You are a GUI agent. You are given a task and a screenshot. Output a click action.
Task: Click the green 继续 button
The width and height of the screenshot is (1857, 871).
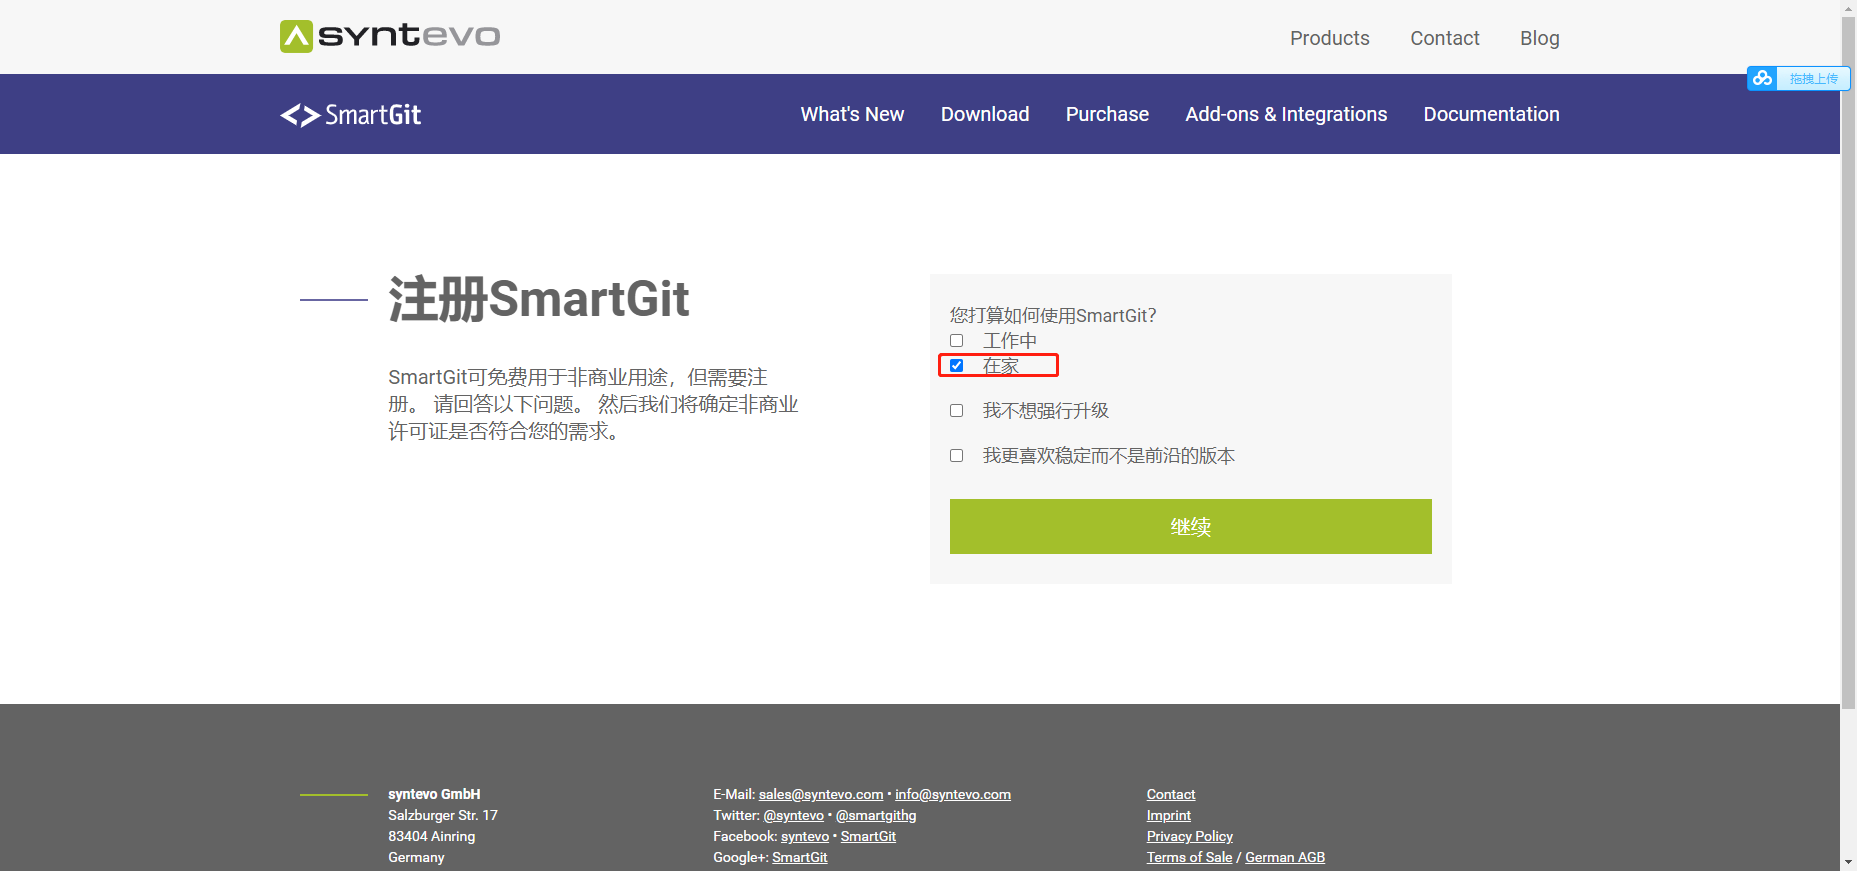coord(1190,526)
